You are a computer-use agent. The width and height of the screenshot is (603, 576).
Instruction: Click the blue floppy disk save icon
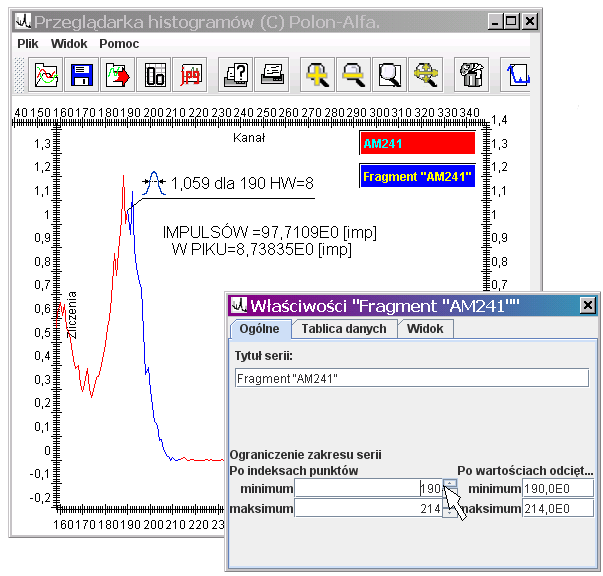[82, 74]
